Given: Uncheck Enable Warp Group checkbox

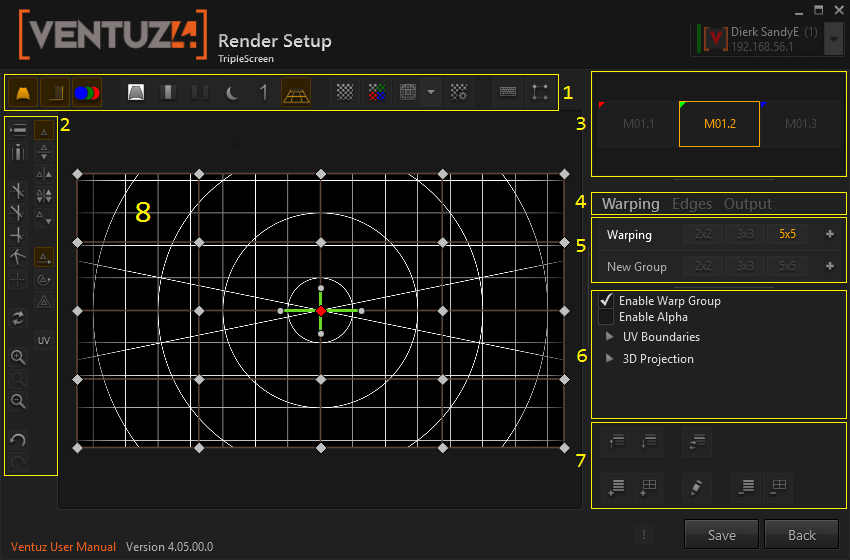Looking at the screenshot, I should pos(605,300).
